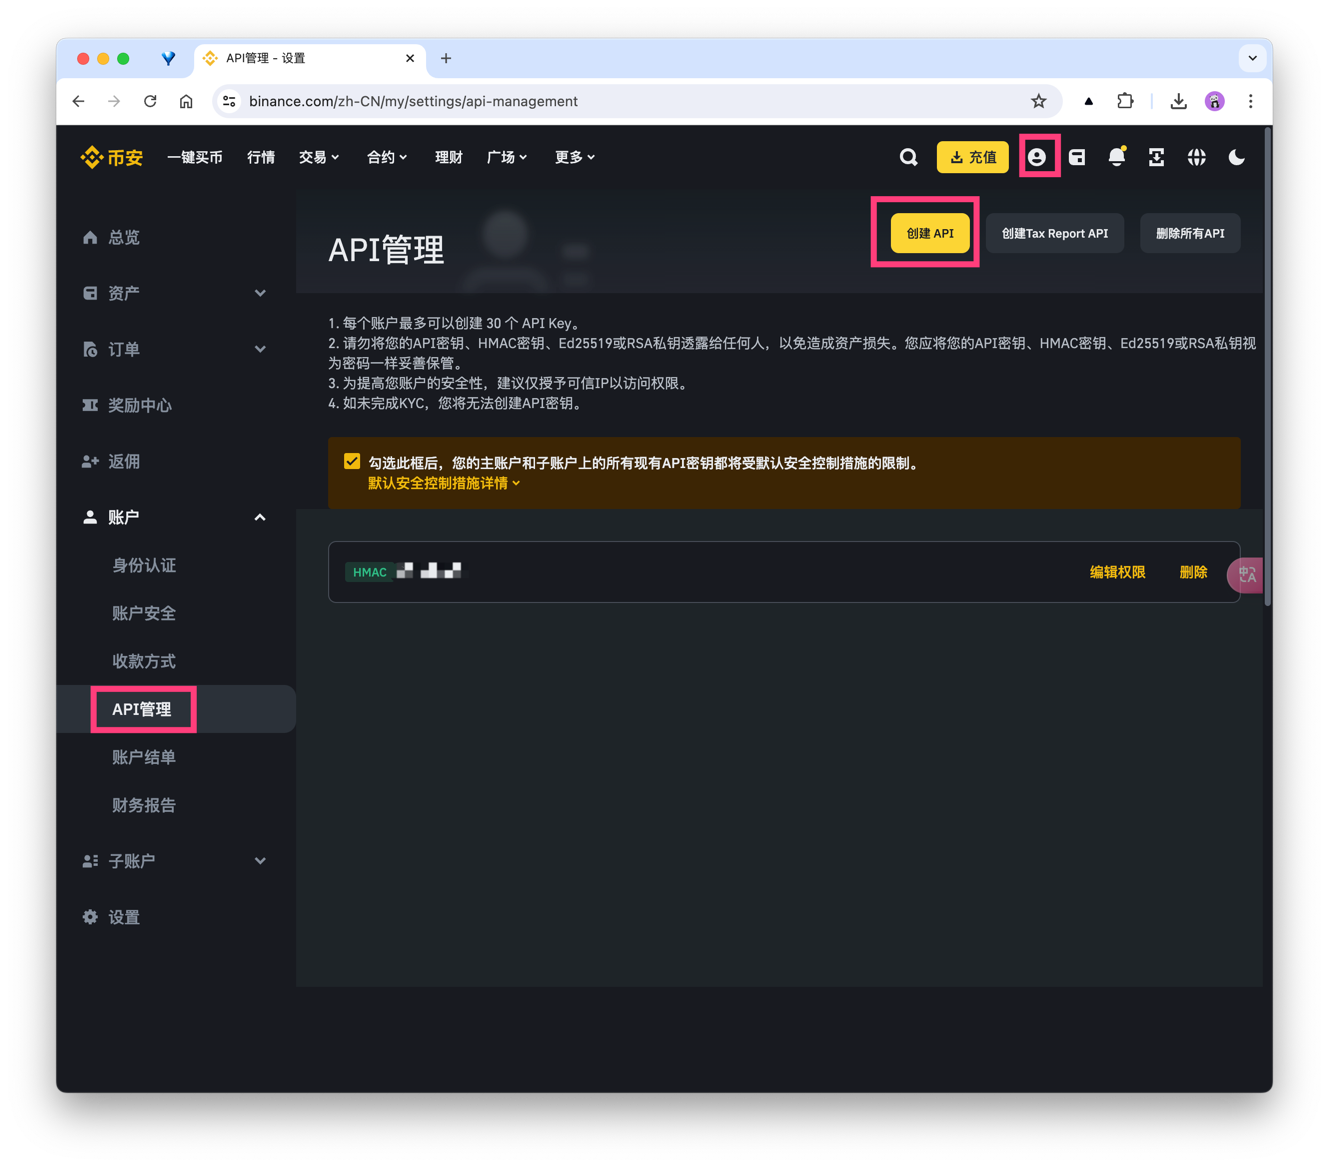The height and width of the screenshot is (1167, 1329).
Task: Click the app download icon in top bar
Action: pos(1156,157)
